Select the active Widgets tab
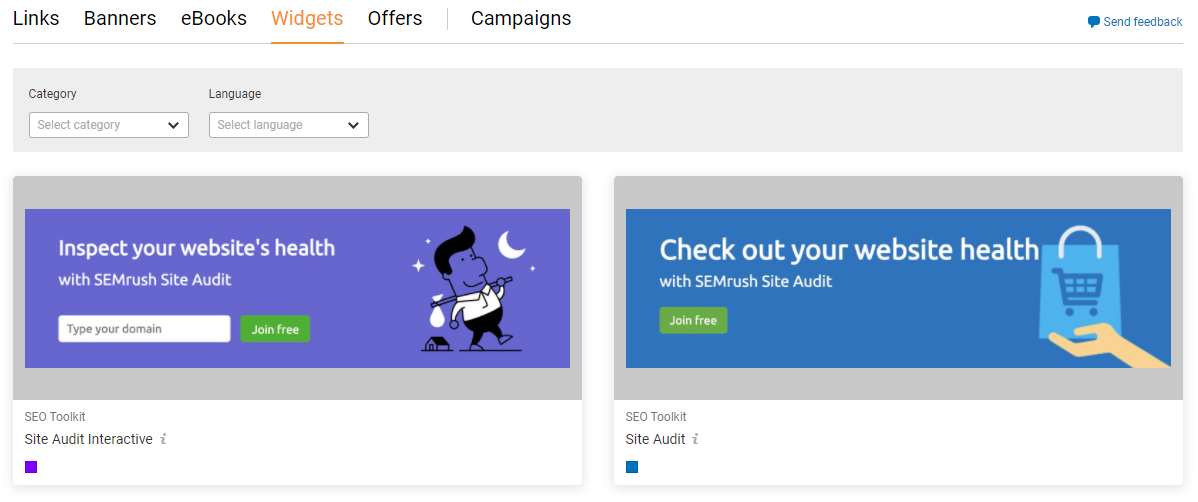This screenshot has height=502, width=1198. (x=307, y=18)
